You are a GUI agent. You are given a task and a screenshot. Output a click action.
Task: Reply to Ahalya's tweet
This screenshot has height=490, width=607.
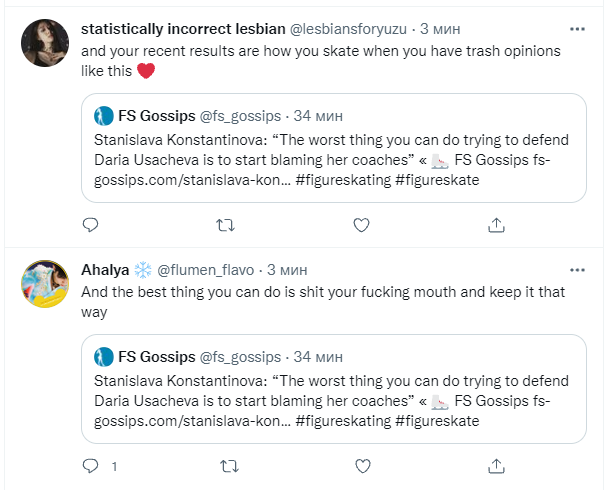click(x=89, y=465)
